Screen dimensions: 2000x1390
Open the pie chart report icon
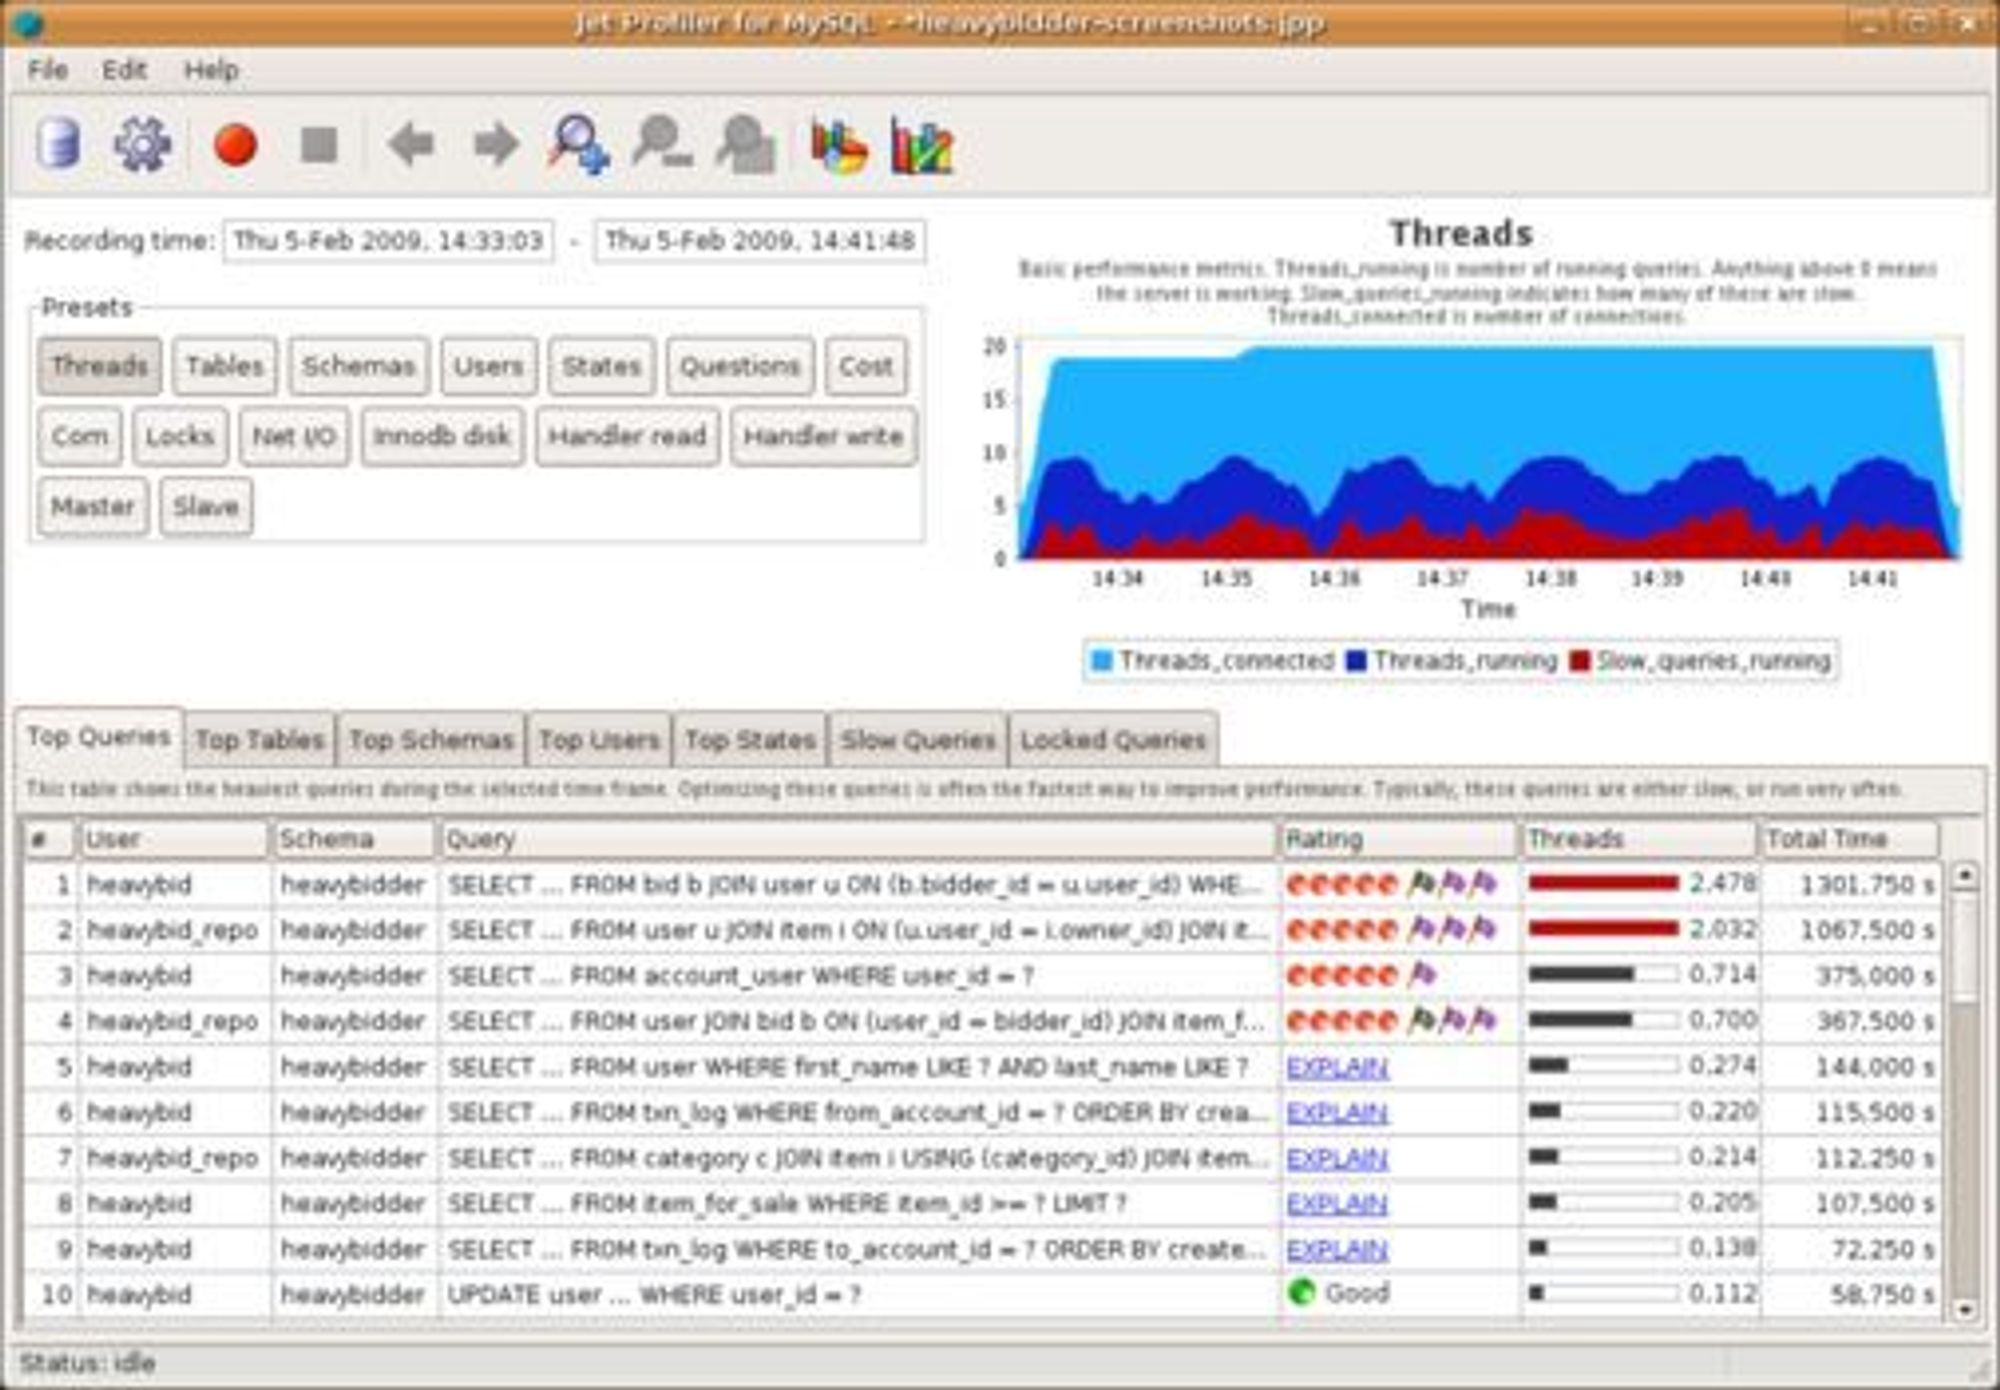pyautogui.click(x=838, y=147)
